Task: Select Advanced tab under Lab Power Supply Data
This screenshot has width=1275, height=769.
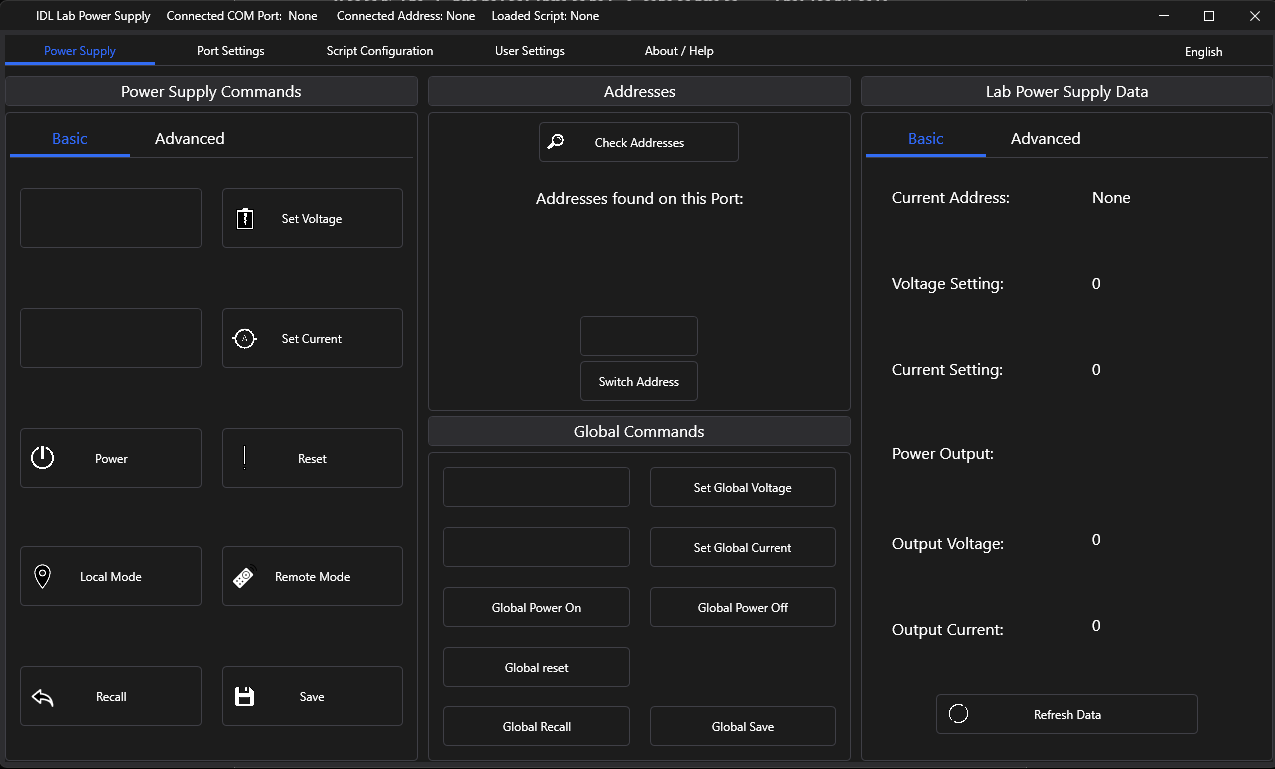Action: (1045, 139)
